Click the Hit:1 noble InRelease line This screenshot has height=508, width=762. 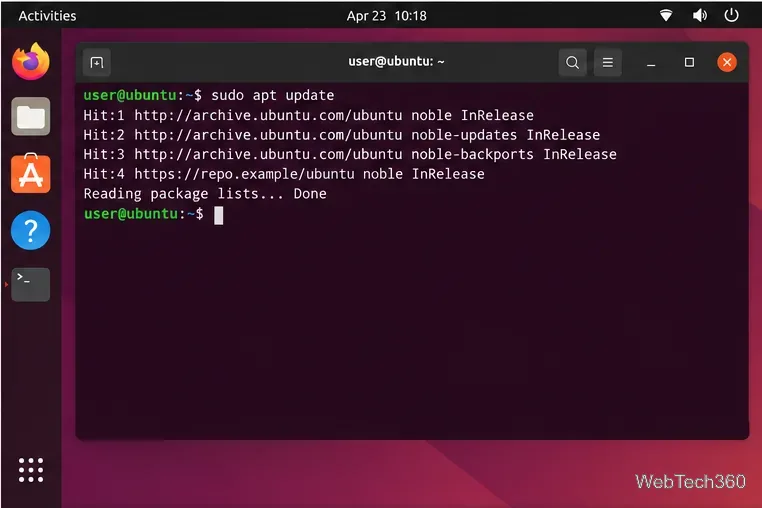click(x=309, y=115)
